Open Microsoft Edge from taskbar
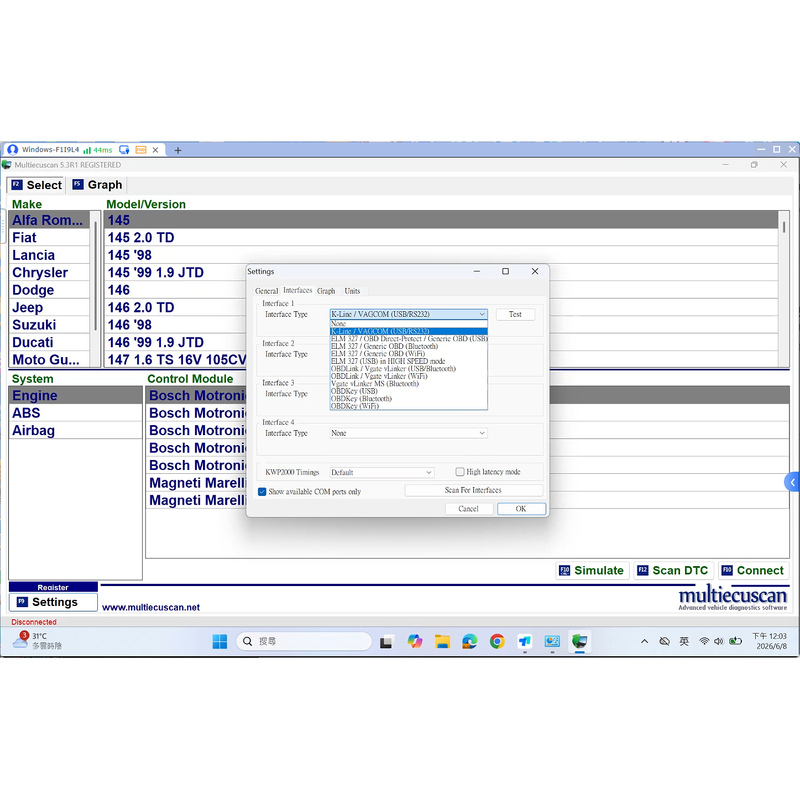The height and width of the screenshot is (800, 800). (x=470, y=641)
